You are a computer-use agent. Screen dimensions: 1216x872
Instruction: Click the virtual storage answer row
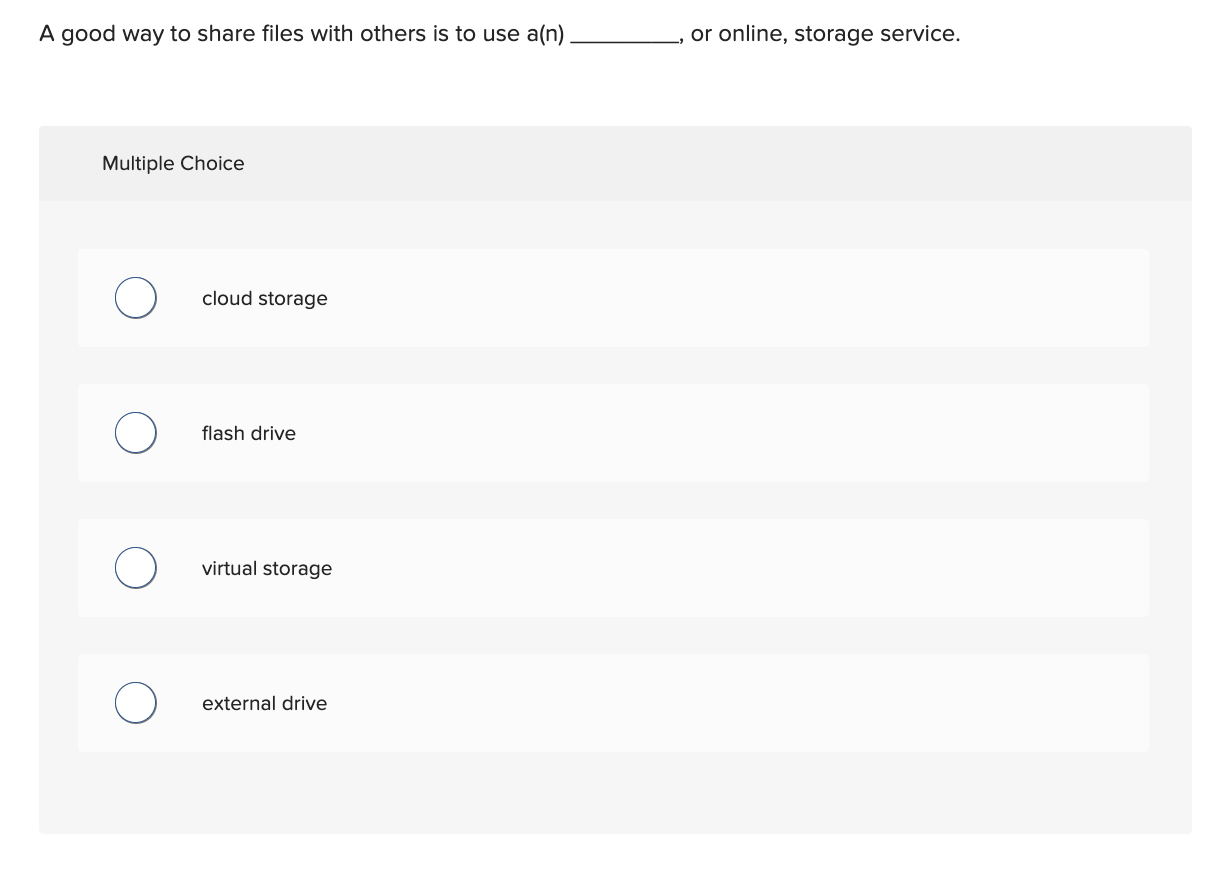[613, 567]
